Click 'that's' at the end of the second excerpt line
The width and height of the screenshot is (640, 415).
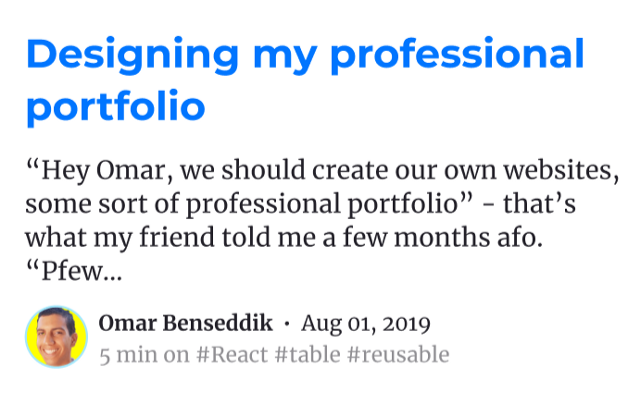(539, 204)
